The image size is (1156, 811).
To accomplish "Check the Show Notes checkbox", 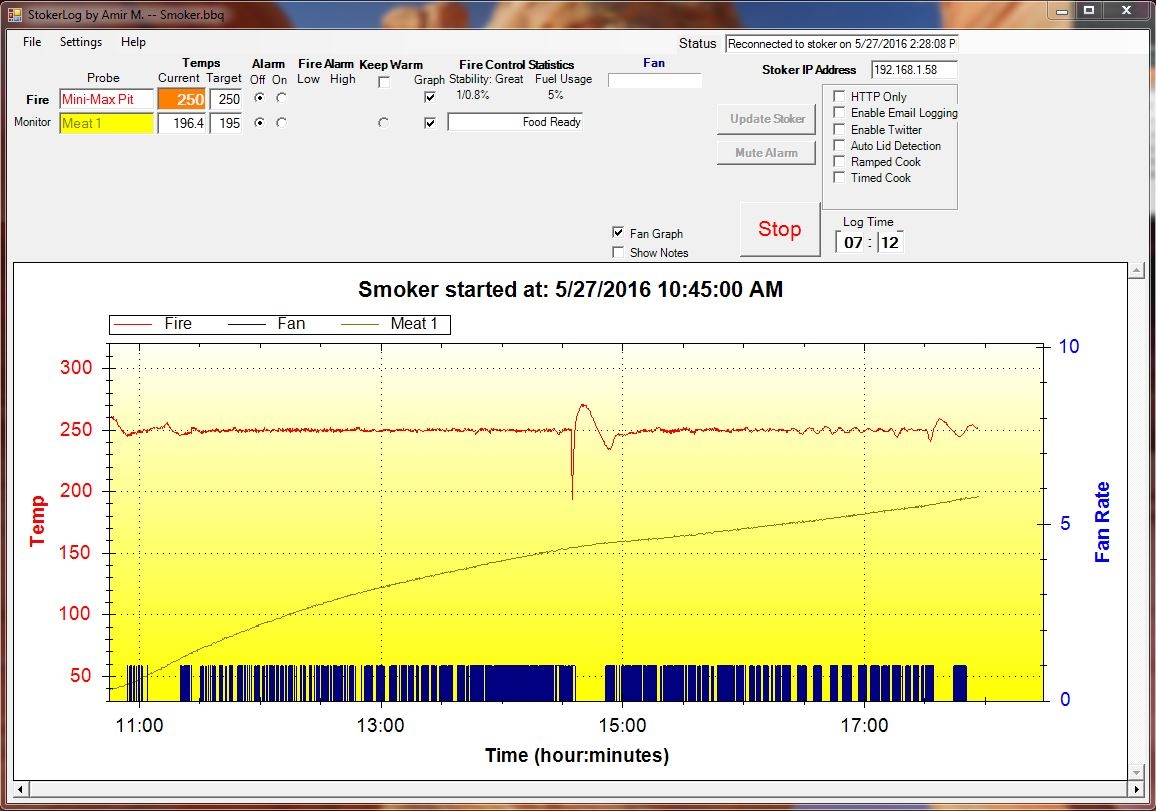I will [x=619, y=252].
